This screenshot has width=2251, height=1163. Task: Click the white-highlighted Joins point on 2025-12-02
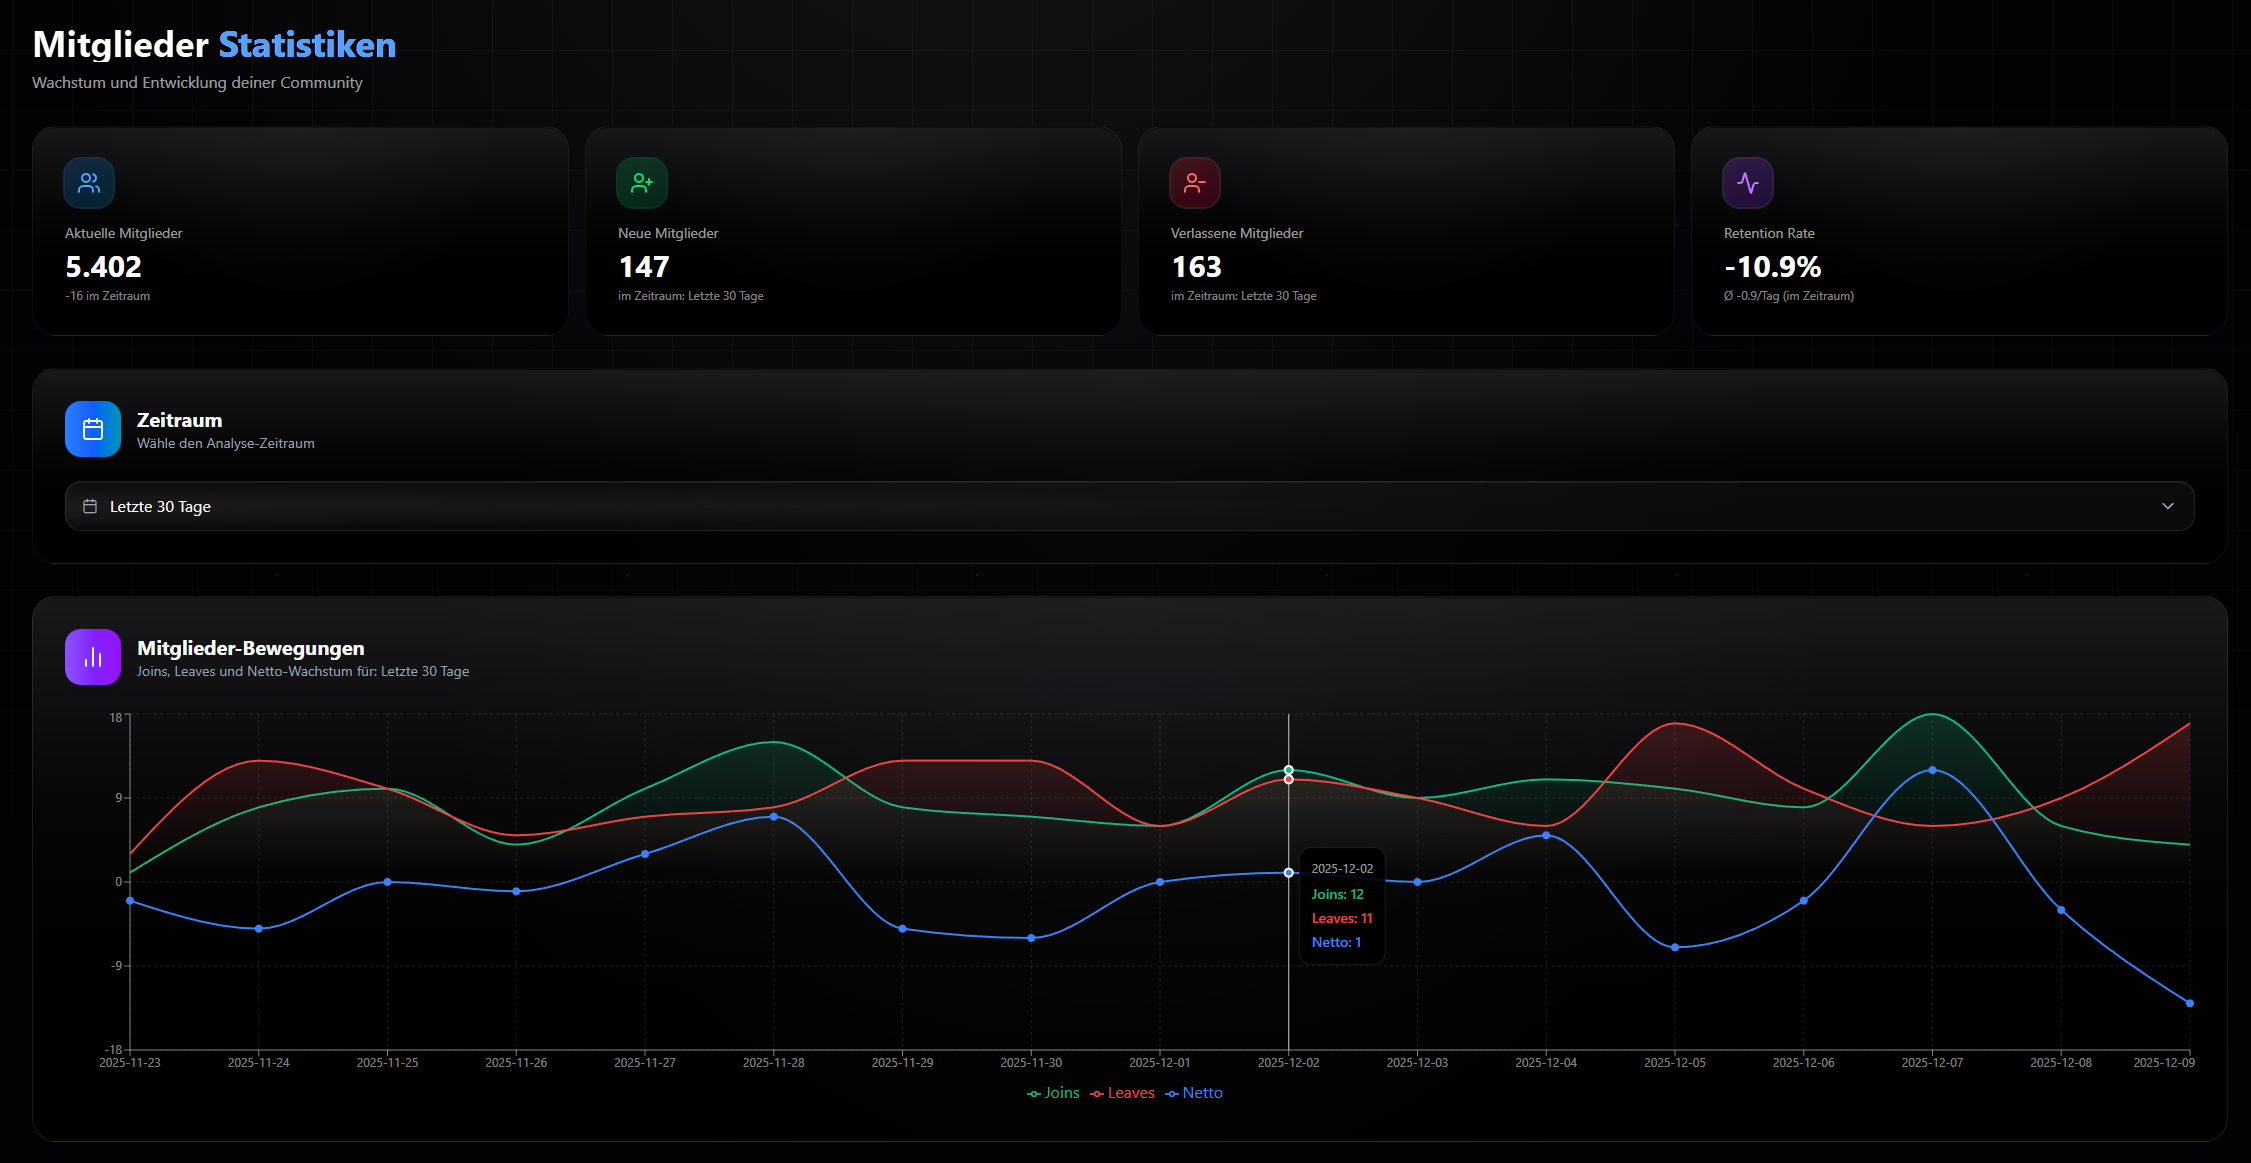click(x=1288, y=770)
